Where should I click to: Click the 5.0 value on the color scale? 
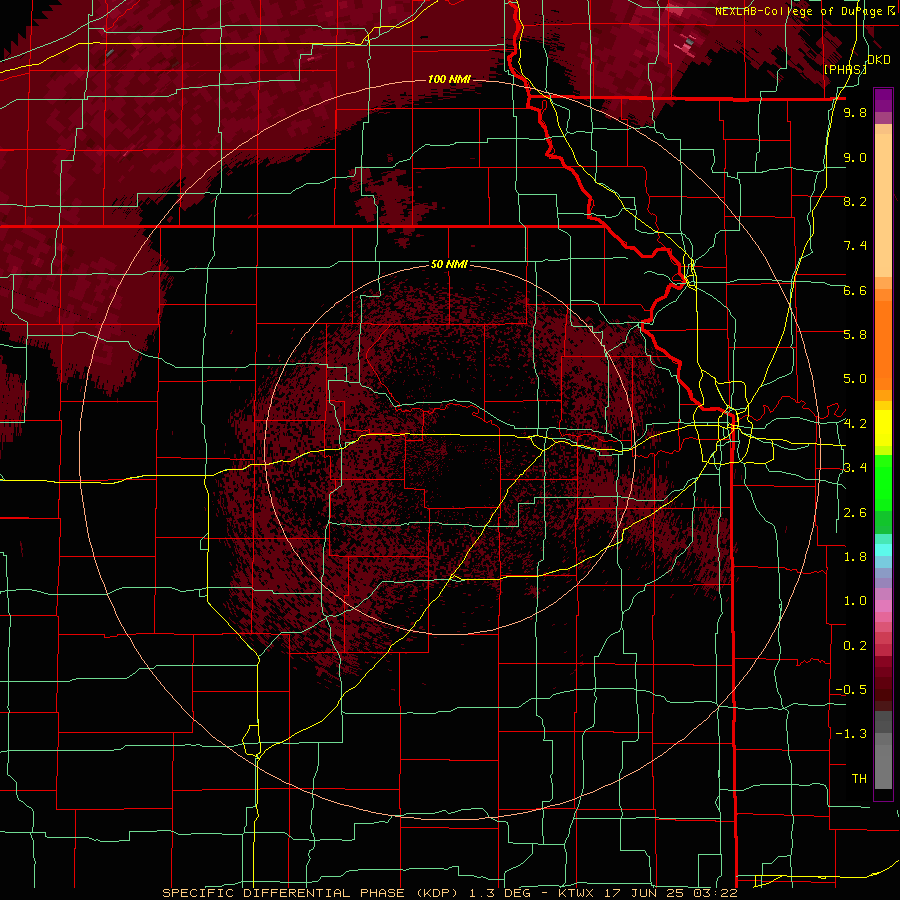pyautogui.click(x=855, y=379)
